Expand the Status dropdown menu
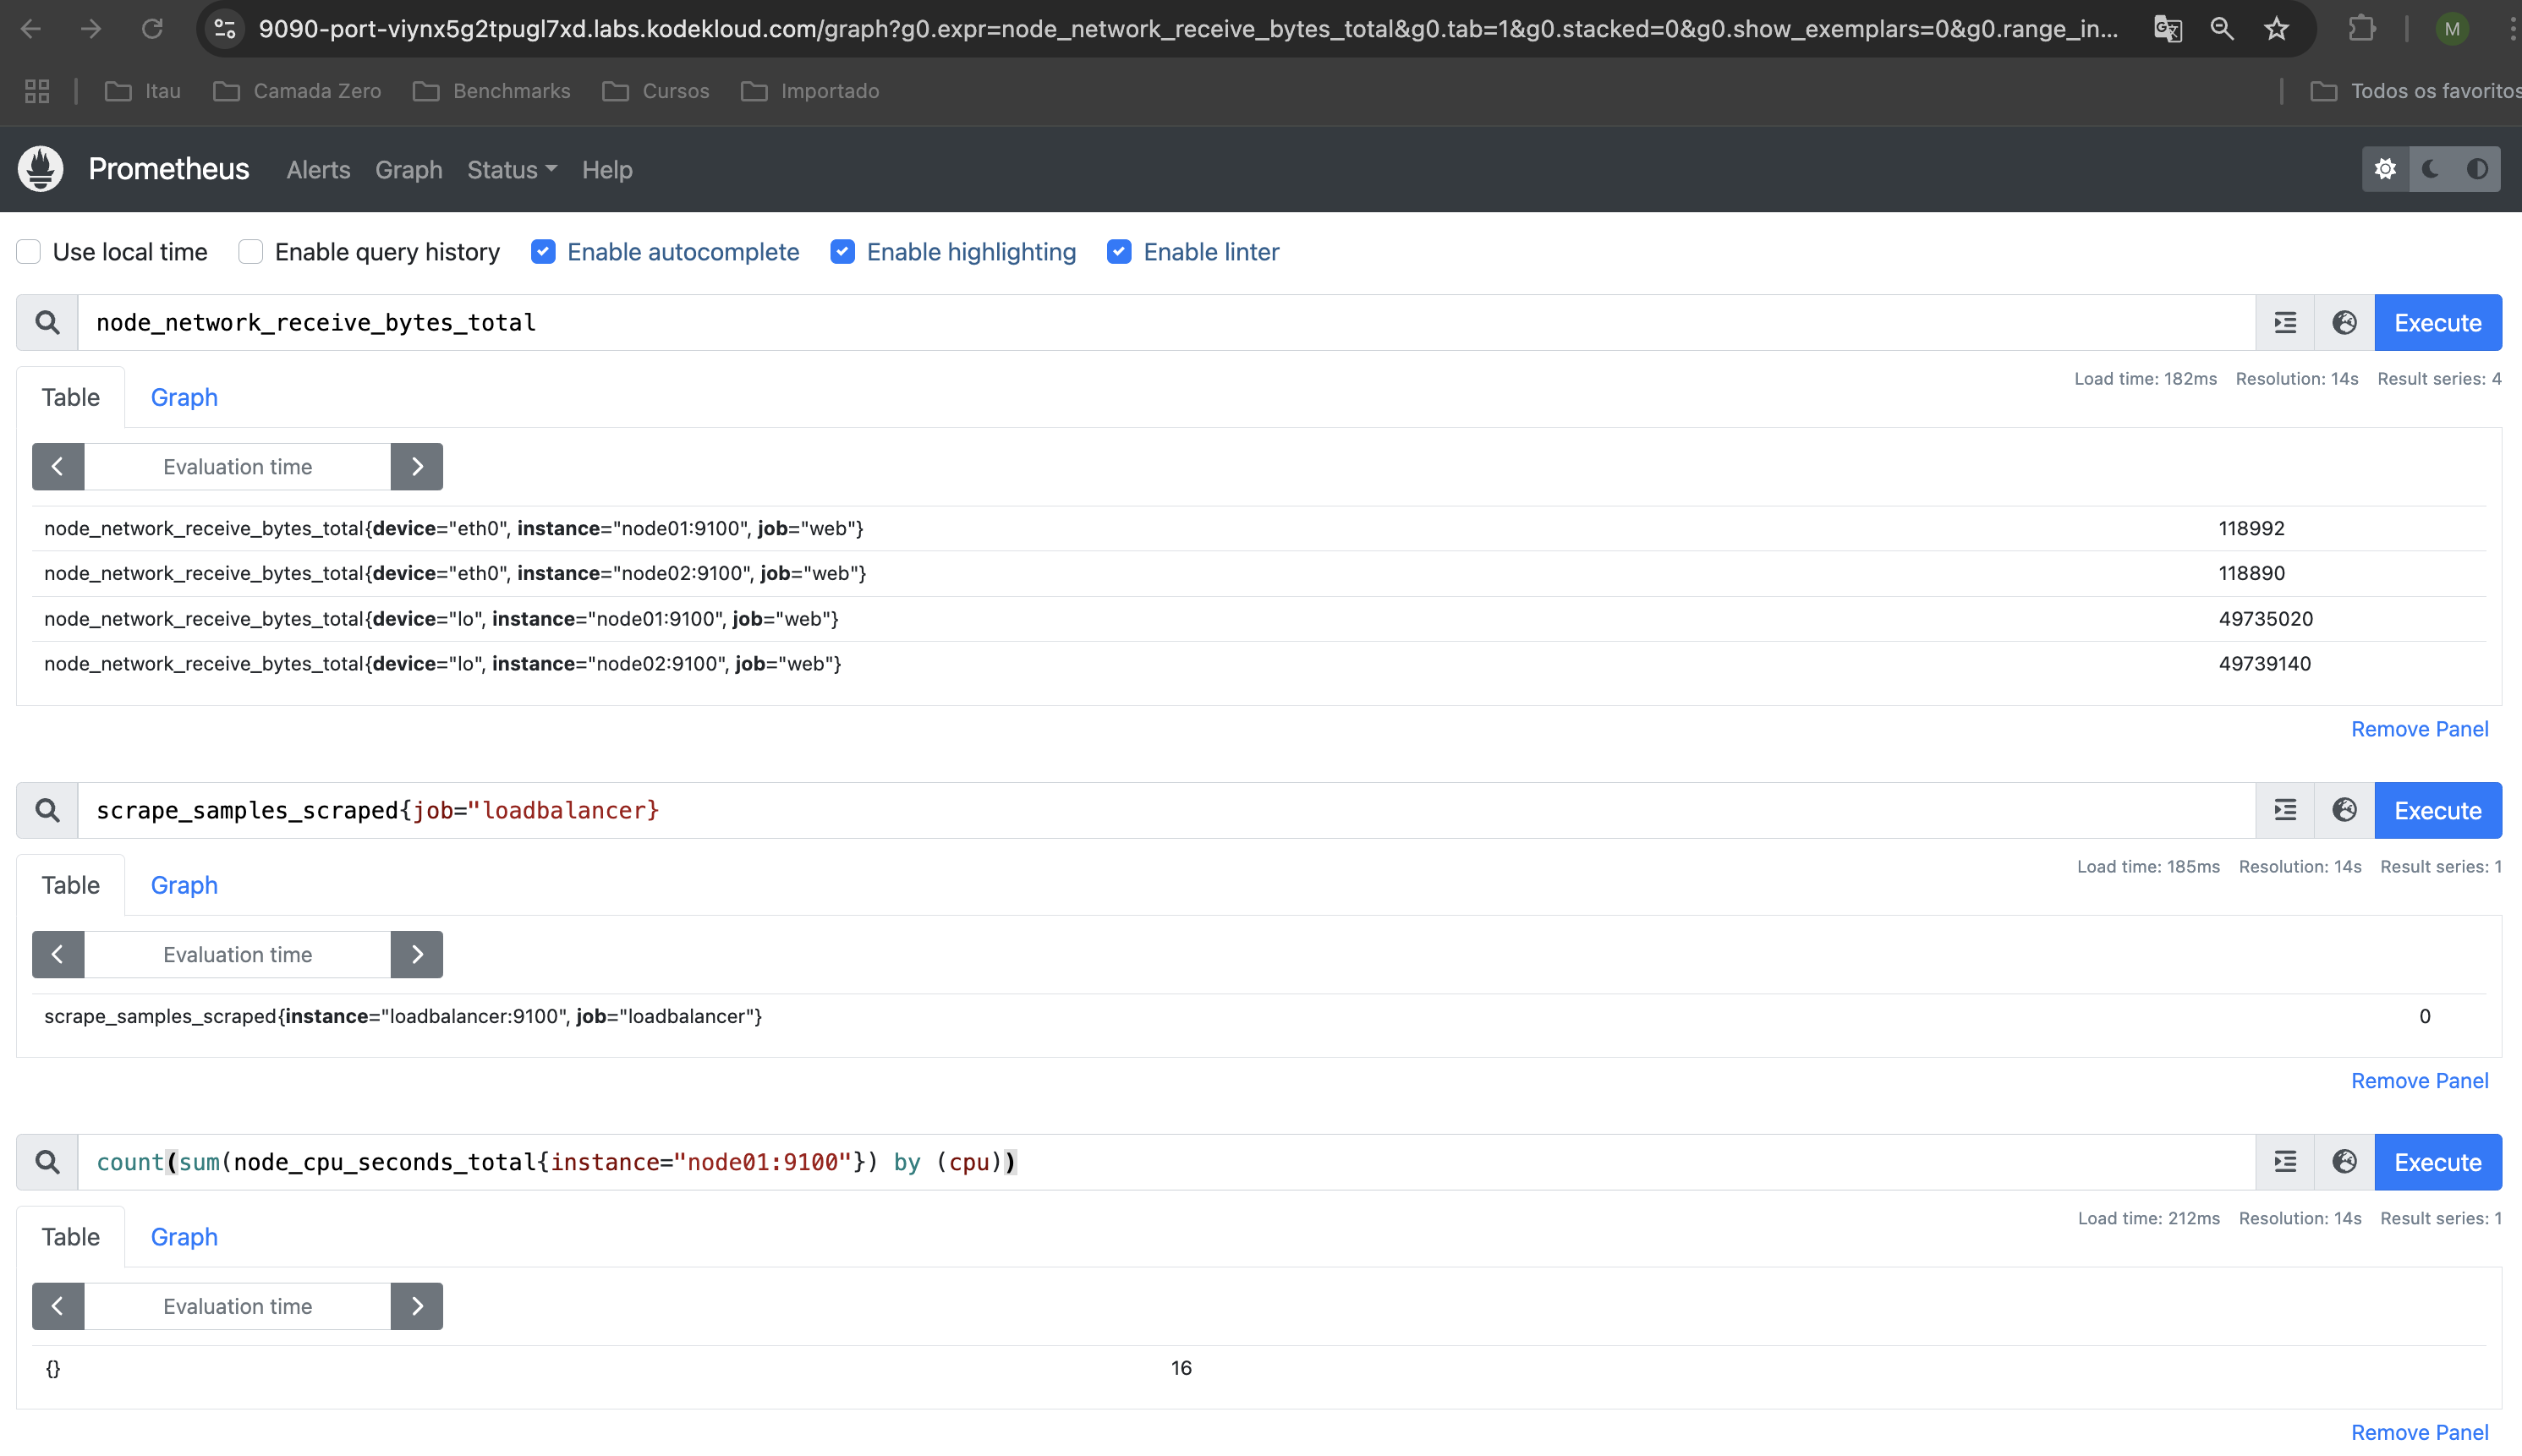This screenshot has width=2522, height=1456. tap(512, 170)
